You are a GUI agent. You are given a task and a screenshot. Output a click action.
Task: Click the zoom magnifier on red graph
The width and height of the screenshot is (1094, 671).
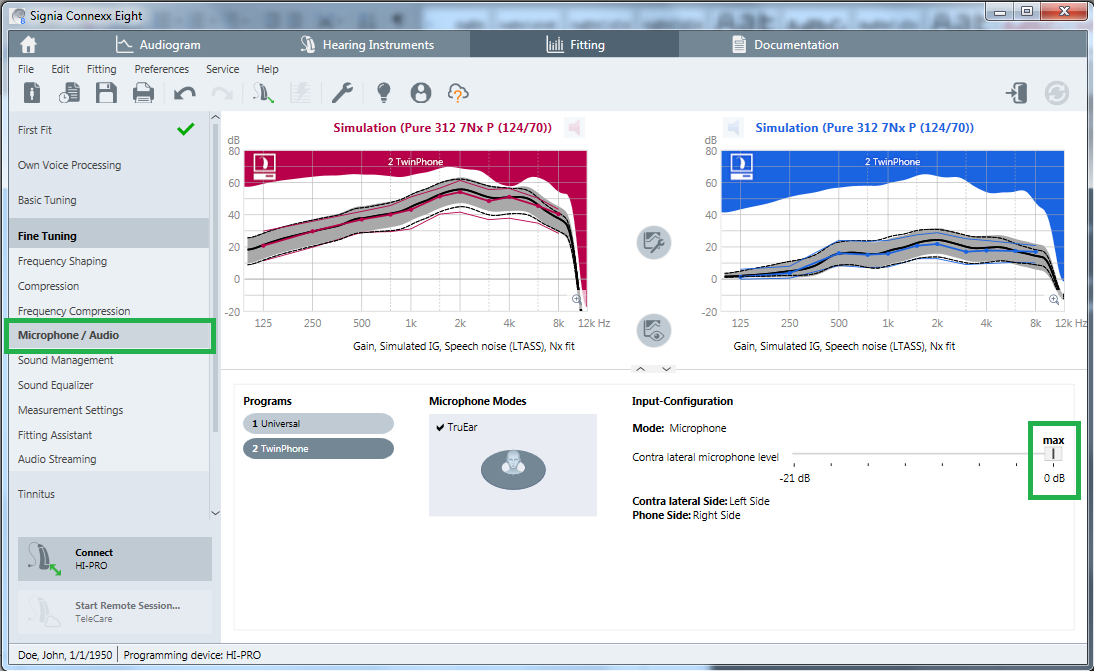(576, 299)
